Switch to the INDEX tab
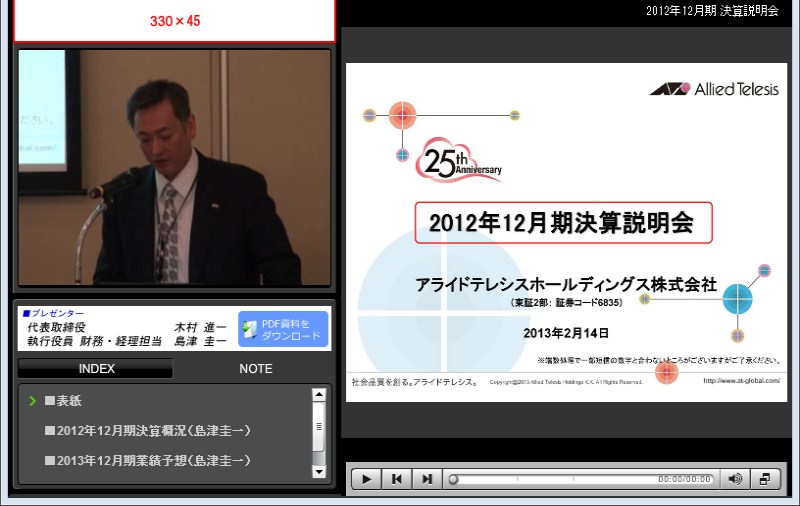 pos(96,368)
